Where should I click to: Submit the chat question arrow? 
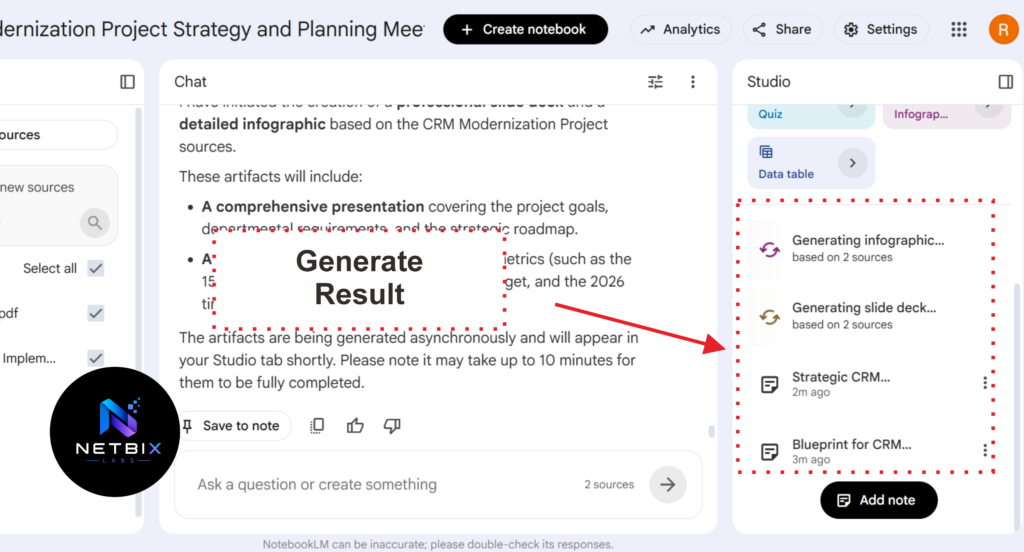tap(667, 485)
